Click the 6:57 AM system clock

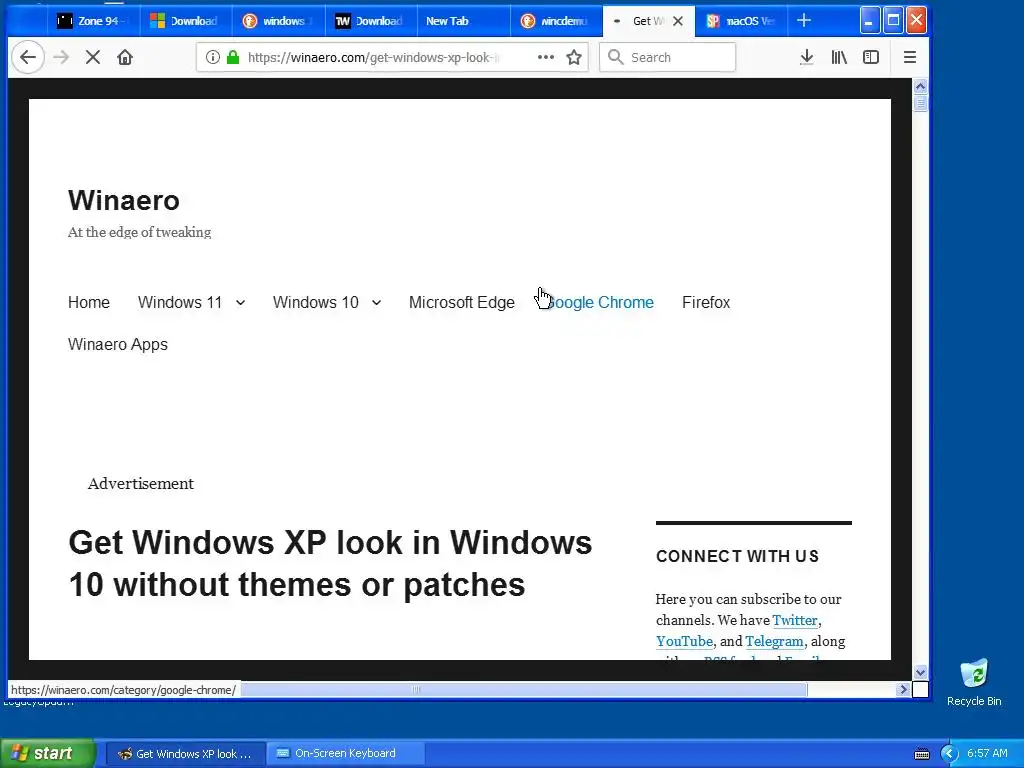(987, 754)
